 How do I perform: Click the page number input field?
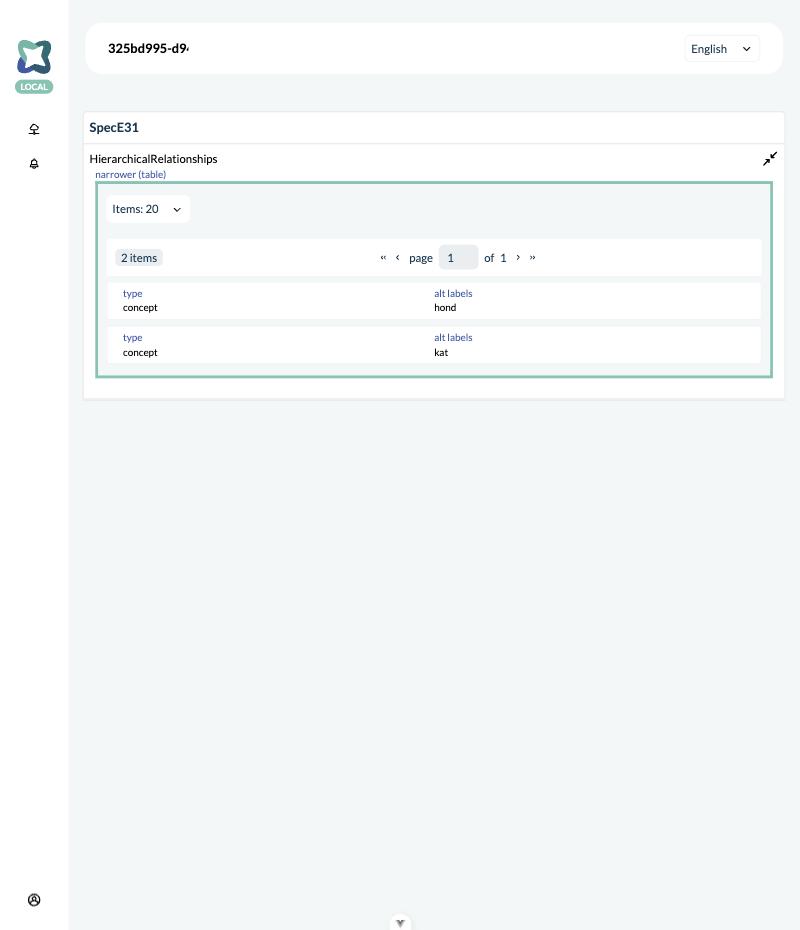[x=458, y=257]
